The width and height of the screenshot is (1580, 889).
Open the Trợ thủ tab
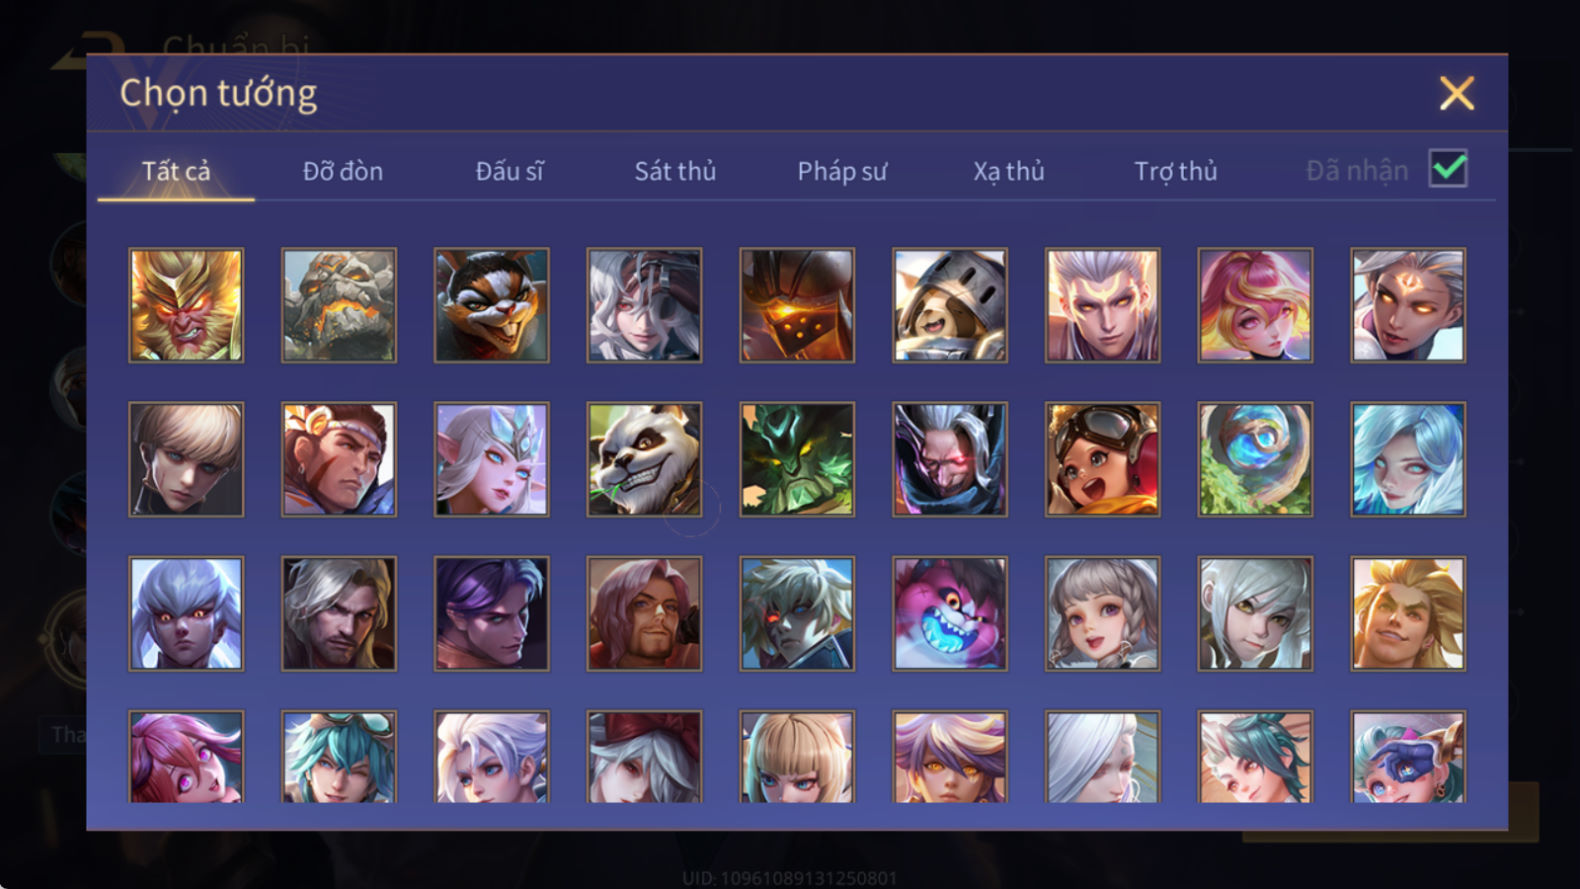click(x=1176, y=171)
